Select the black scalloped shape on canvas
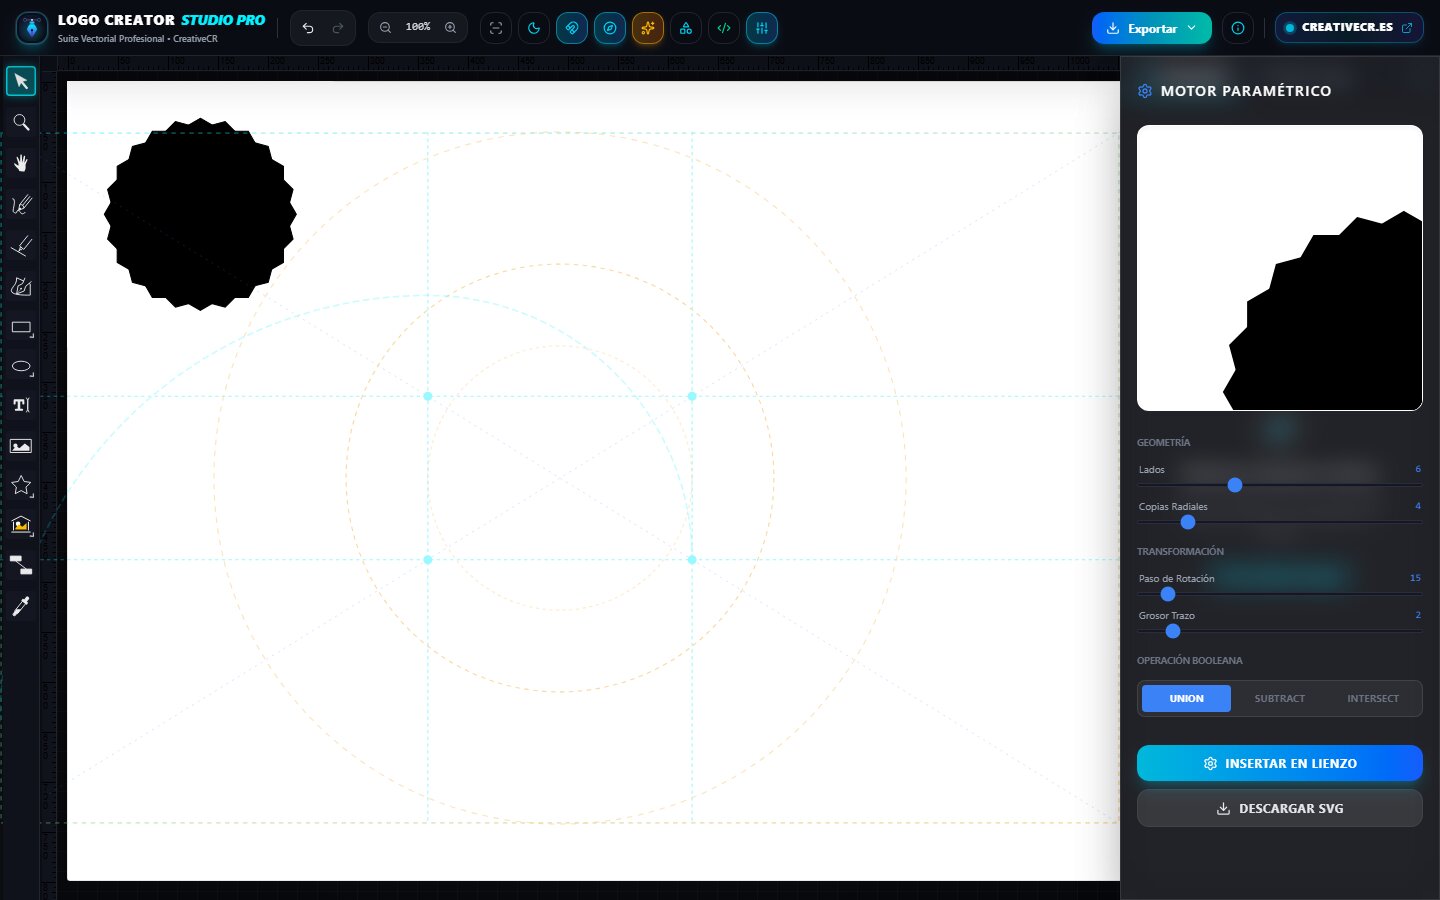 click(x=200, y=214)
